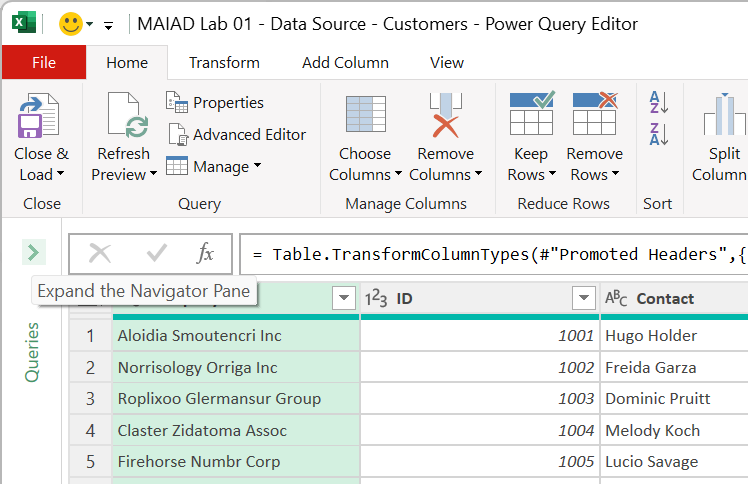Open the File tab
Screen dimensions: 748x484
point(44,62)
